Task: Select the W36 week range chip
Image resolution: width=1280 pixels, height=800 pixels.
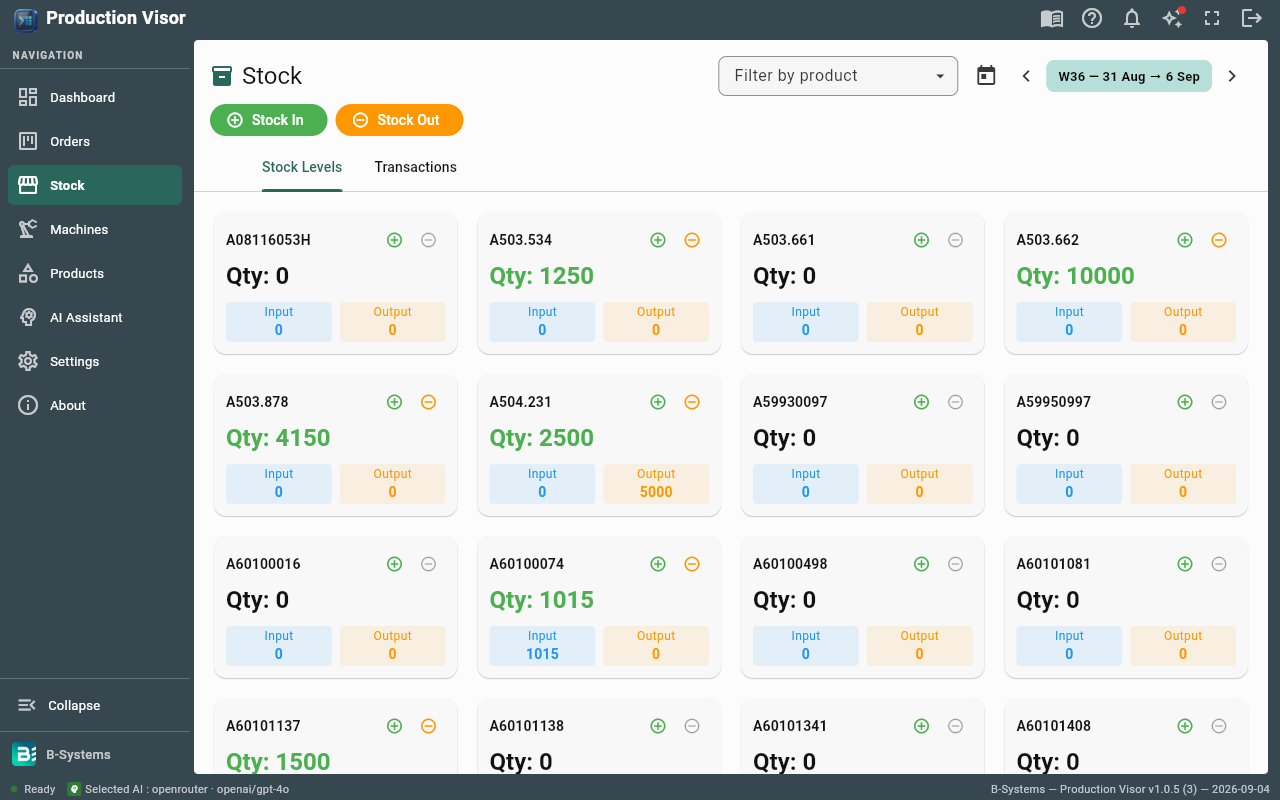Action: coord(1129,76)
